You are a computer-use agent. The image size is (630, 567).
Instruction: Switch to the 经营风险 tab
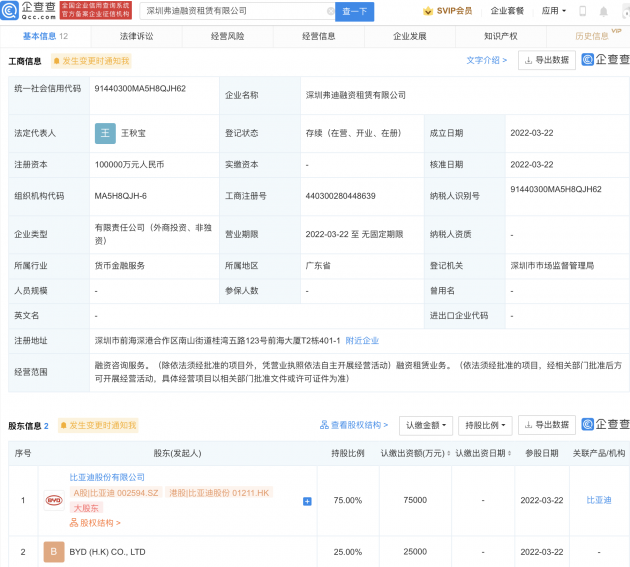[227, 36]
